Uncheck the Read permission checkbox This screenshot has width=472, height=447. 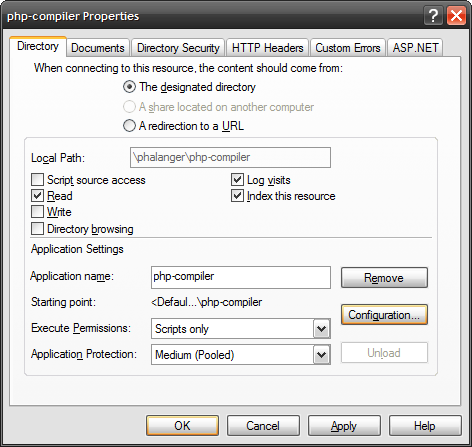(x=37, y=196)
